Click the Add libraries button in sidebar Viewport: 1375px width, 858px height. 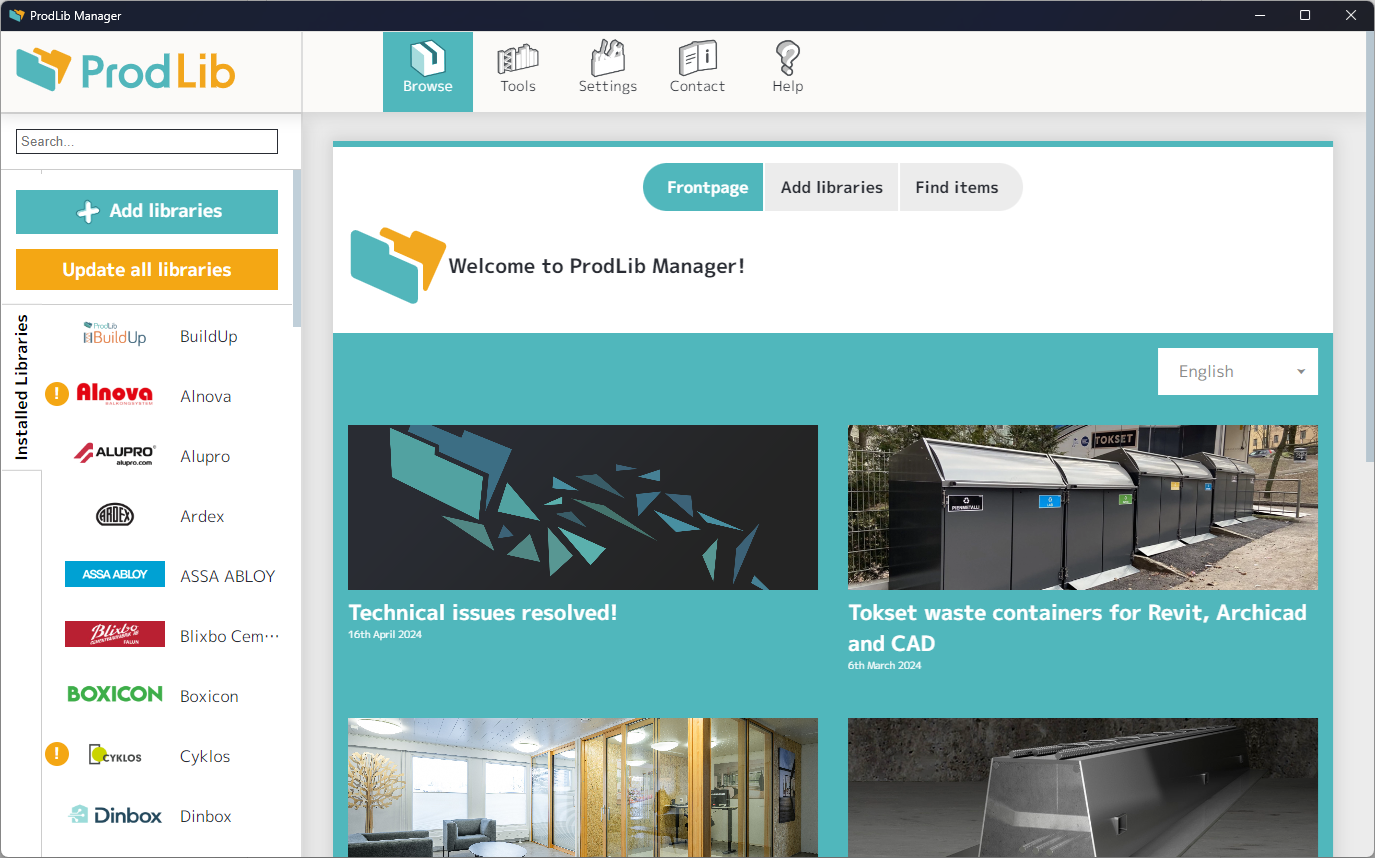pos(147,211)
